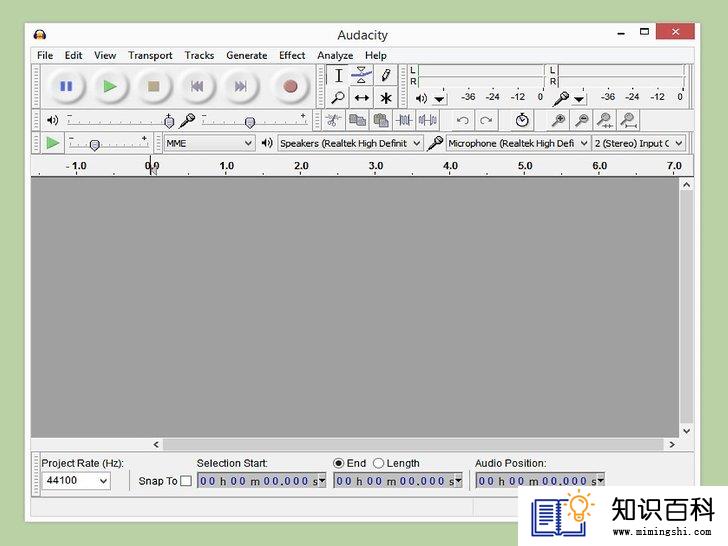Image resolution: width=728 pixels, height=546 pixels.
Task: Open the Tracks menu
Action: 199,55
